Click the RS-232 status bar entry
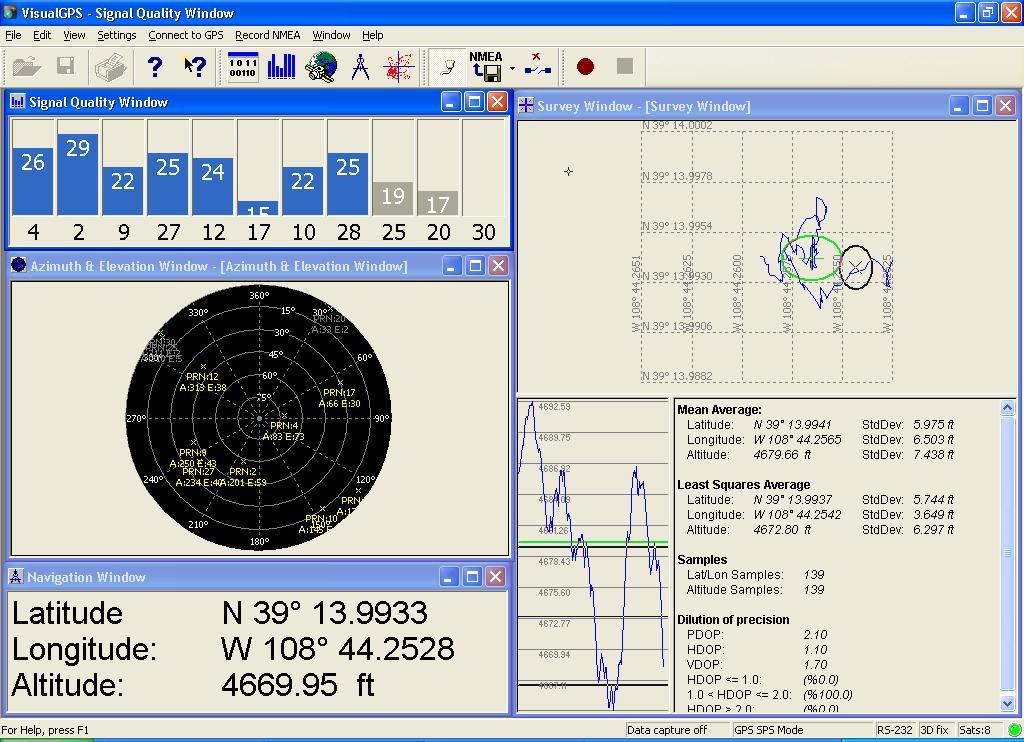 point(894,730)
